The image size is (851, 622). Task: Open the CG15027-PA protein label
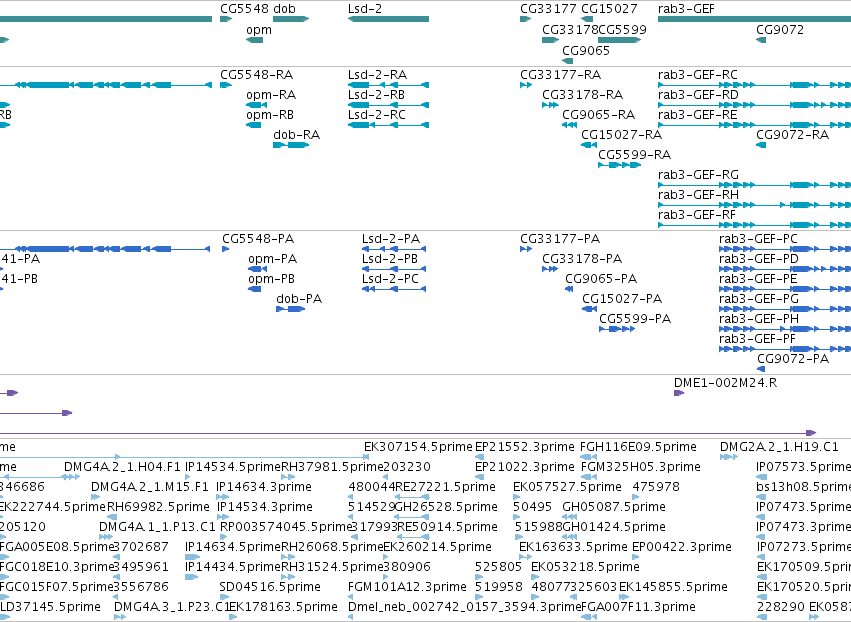(x=622, y=299)
